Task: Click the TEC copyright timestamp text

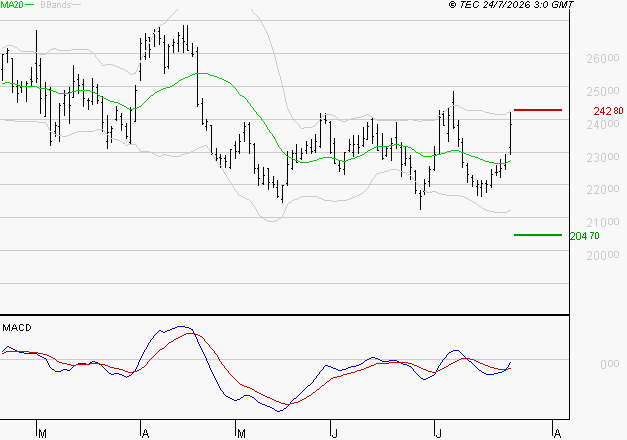Action: [x=511, y=4]
